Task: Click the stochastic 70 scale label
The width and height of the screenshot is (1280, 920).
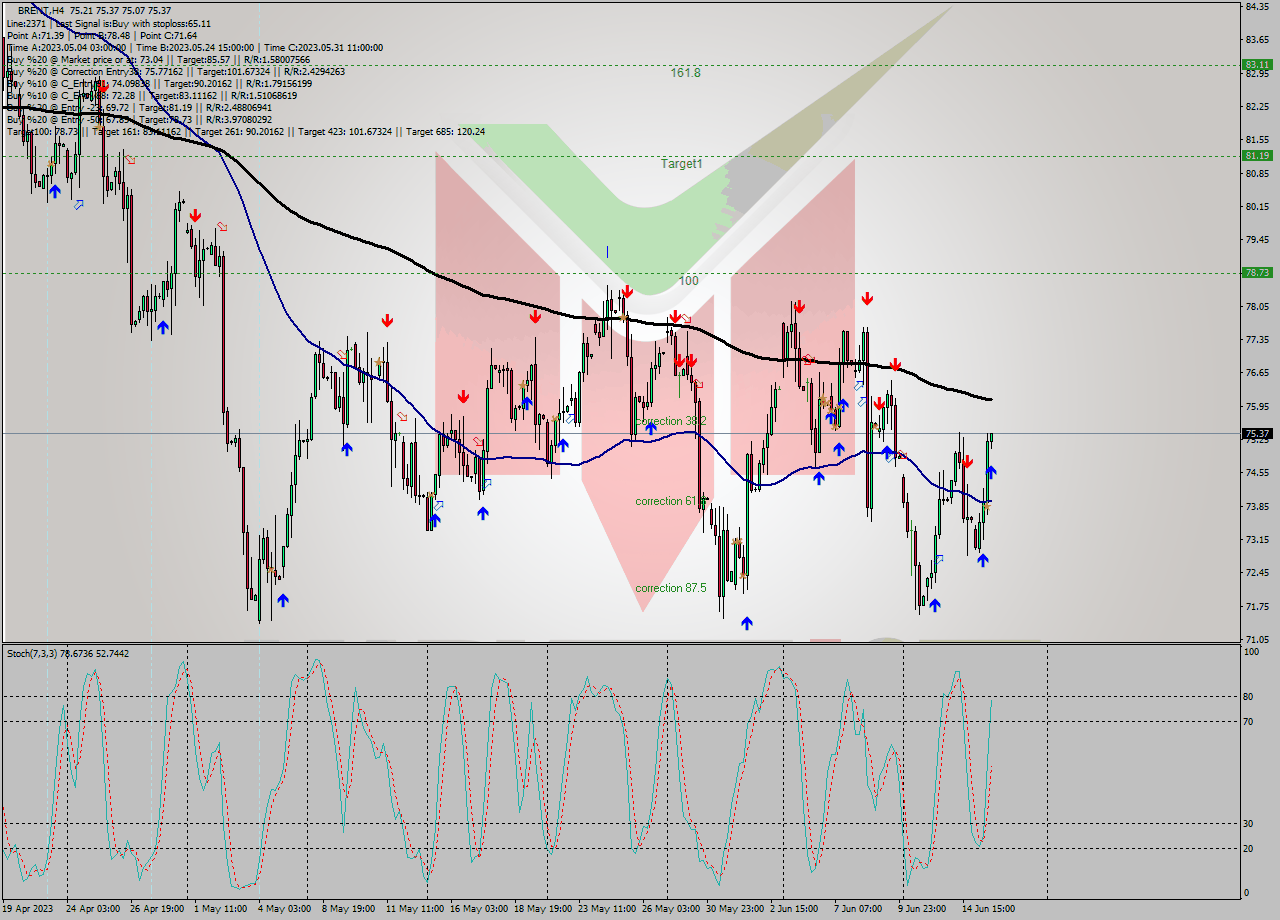Action: pos(1248,720)
